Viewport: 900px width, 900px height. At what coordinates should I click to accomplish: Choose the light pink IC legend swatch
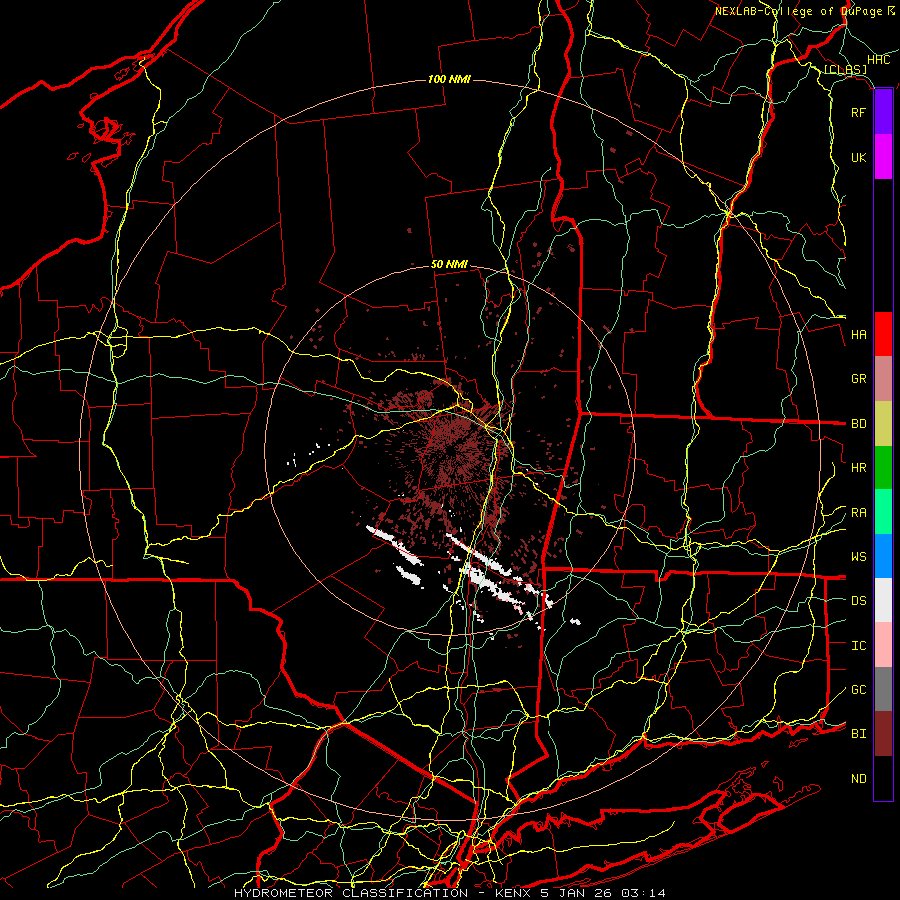tap(883, 645)
